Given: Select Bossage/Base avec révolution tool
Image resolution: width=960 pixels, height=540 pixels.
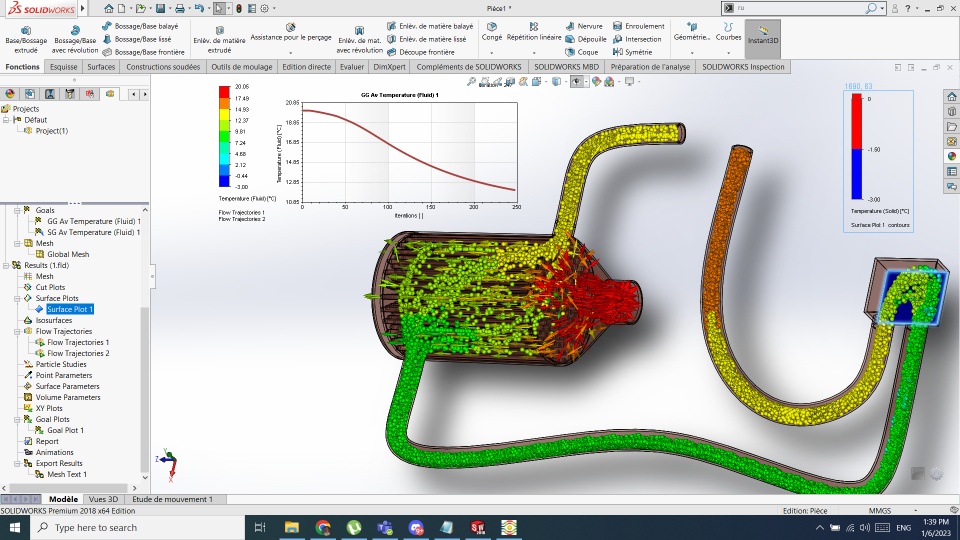Looking at the screenshot, I should (x=75, y=40).
